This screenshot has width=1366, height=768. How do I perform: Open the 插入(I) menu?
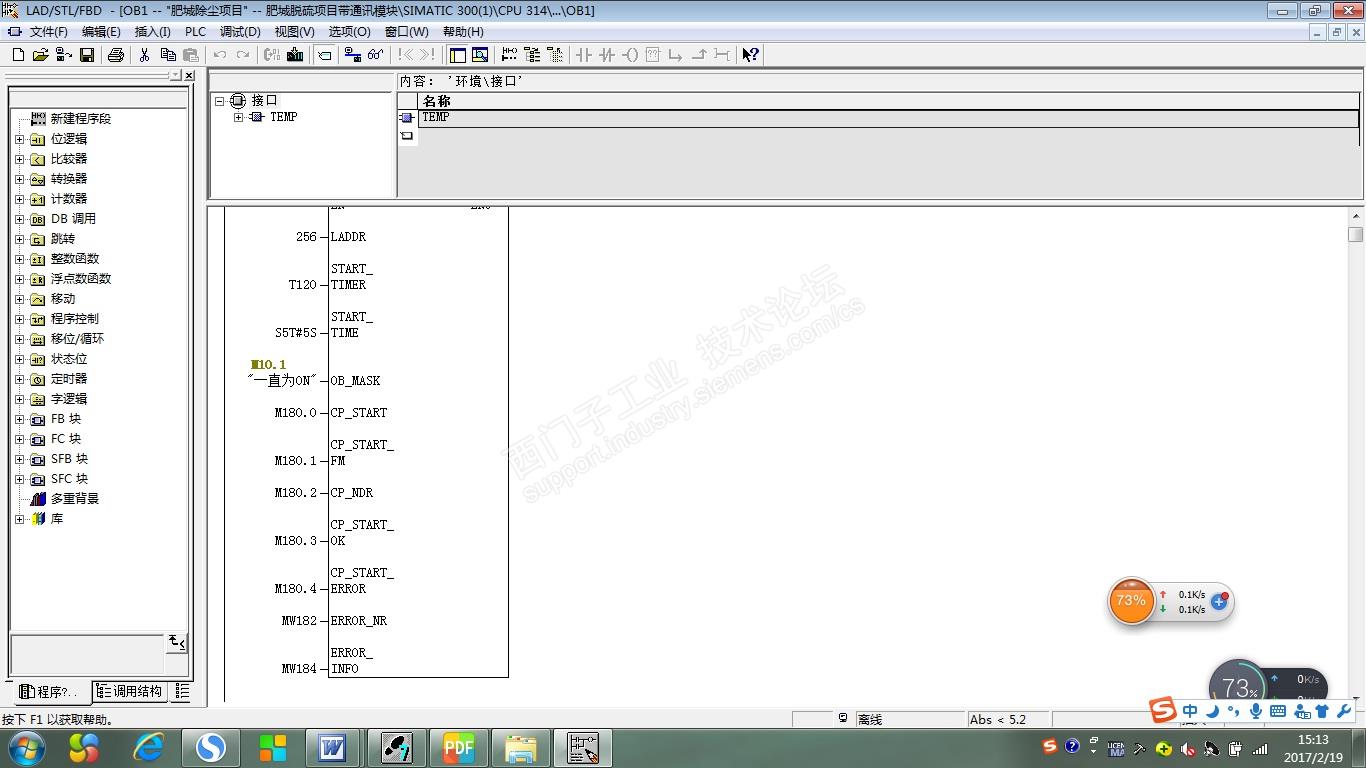click(x=153, y=32)
